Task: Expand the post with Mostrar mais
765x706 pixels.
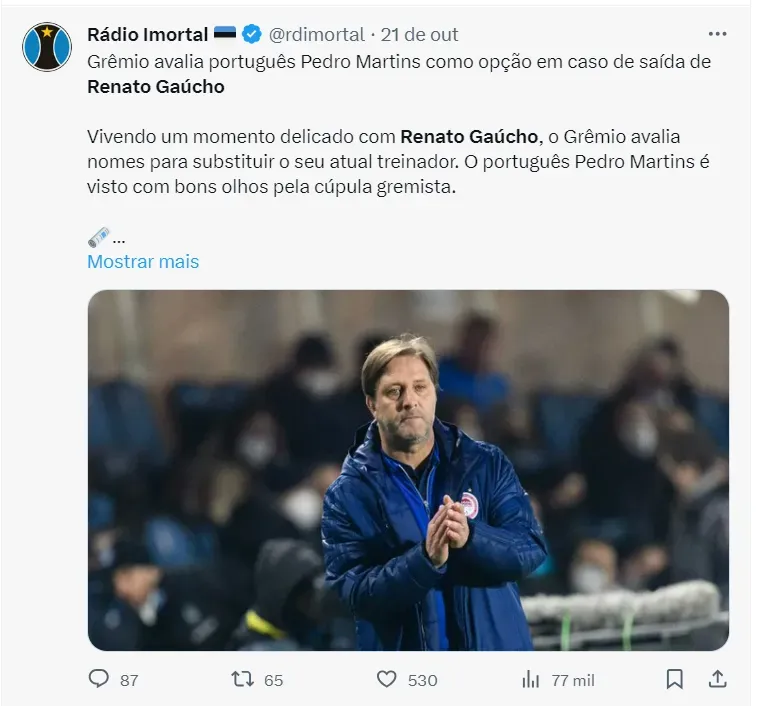Action: tap(143, 262)
